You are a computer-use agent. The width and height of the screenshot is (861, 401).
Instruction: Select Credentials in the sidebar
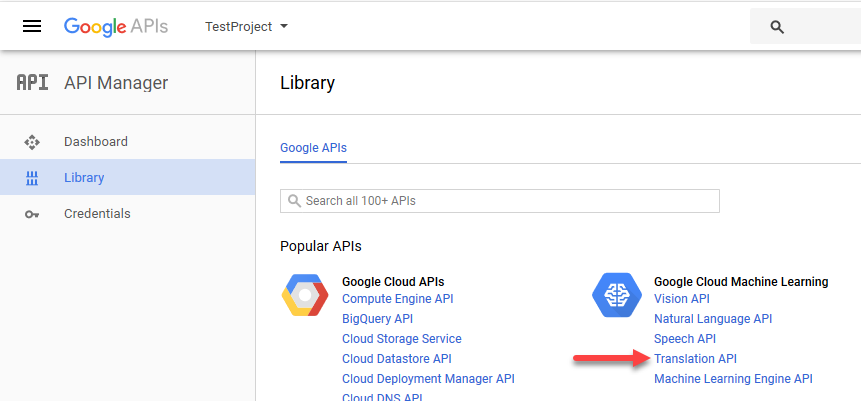point(97,214)
